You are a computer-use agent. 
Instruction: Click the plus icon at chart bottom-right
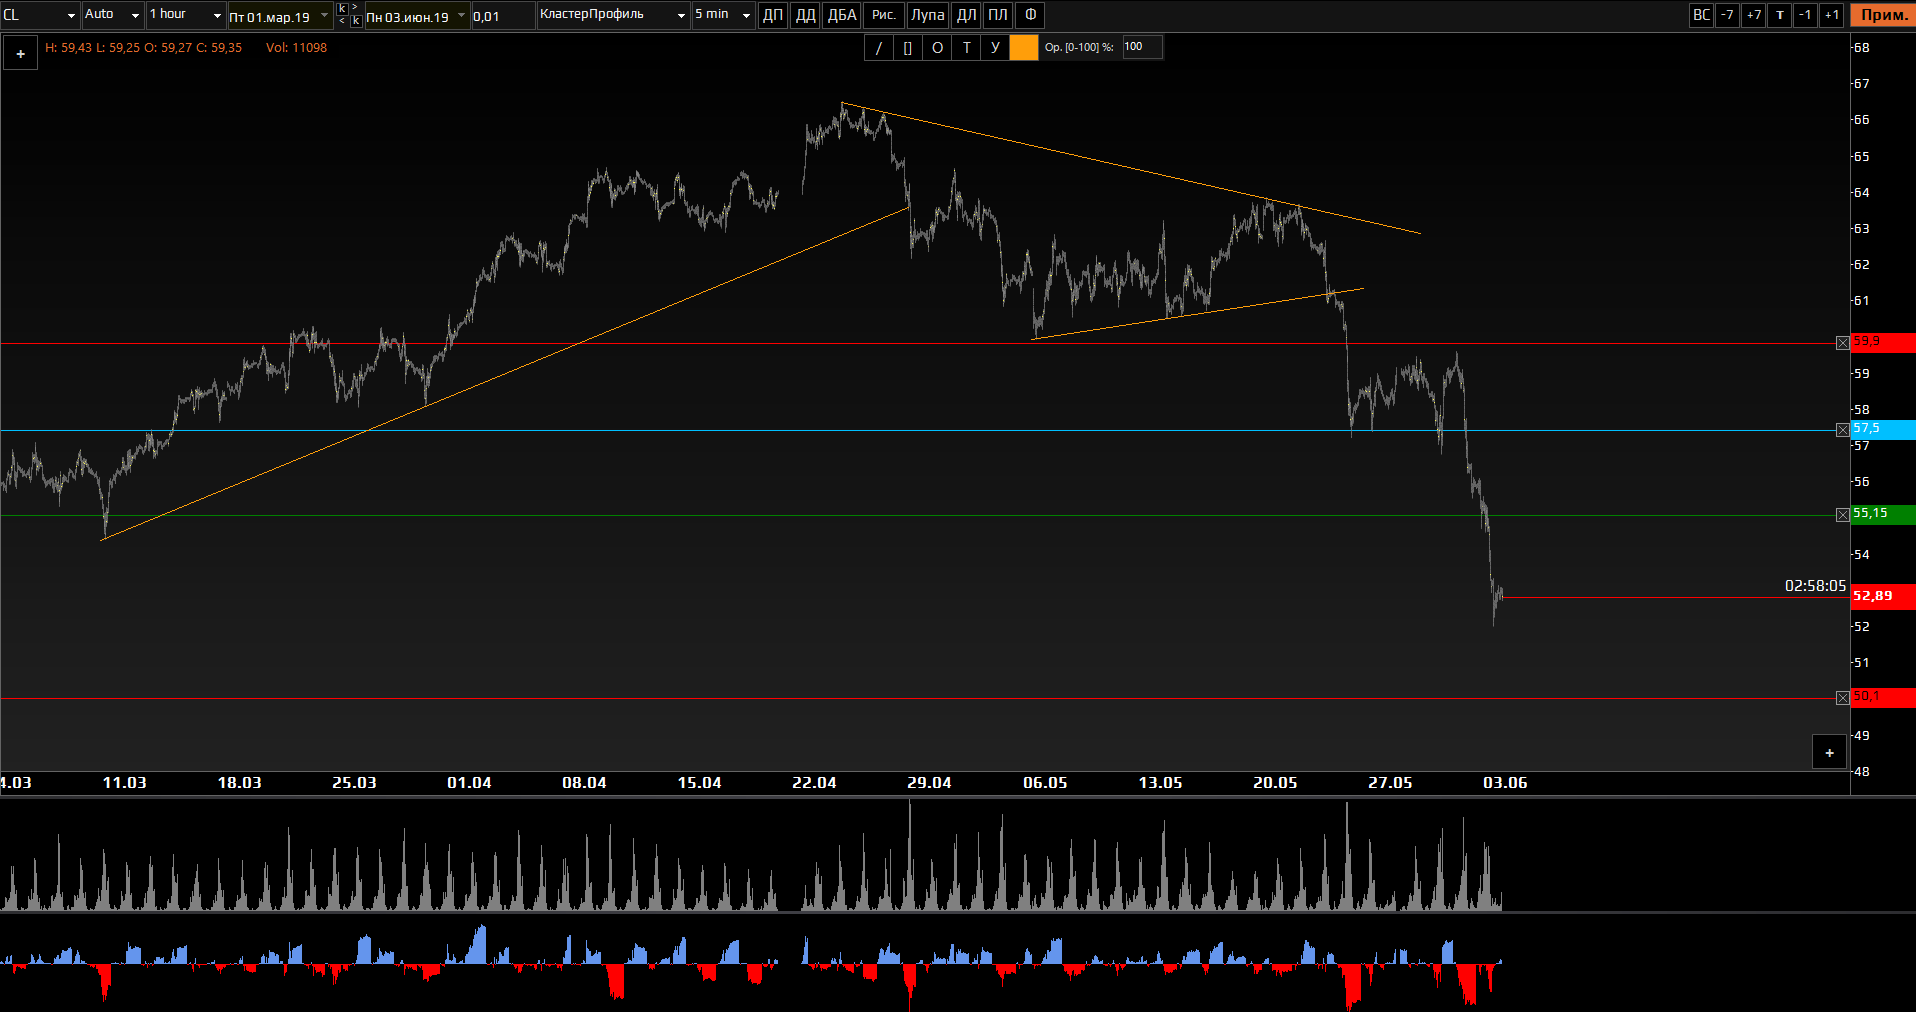pos(1829,753)
